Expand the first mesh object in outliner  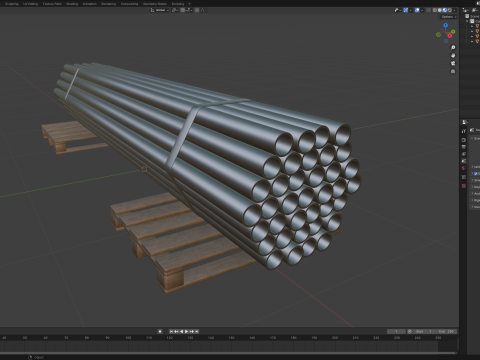pyautogui.click(x=472, y=26)
